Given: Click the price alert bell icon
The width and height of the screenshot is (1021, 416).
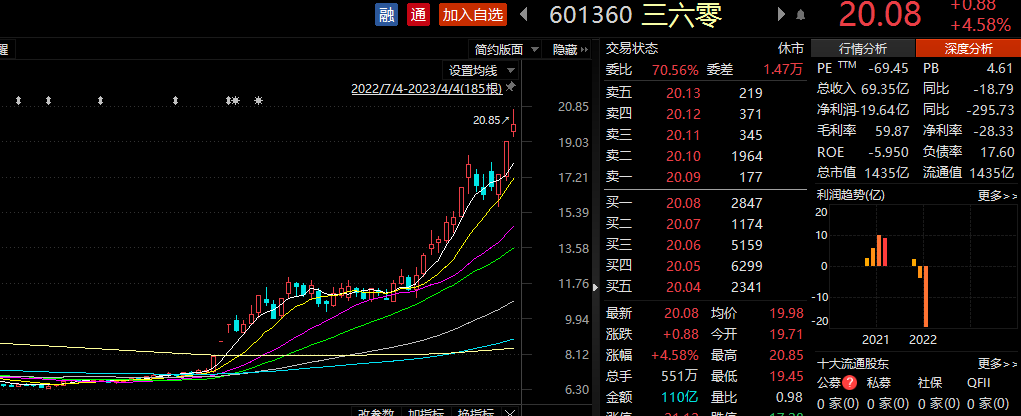Looking at the screenshot, I should pyautogui.click(x=799, y=15).
